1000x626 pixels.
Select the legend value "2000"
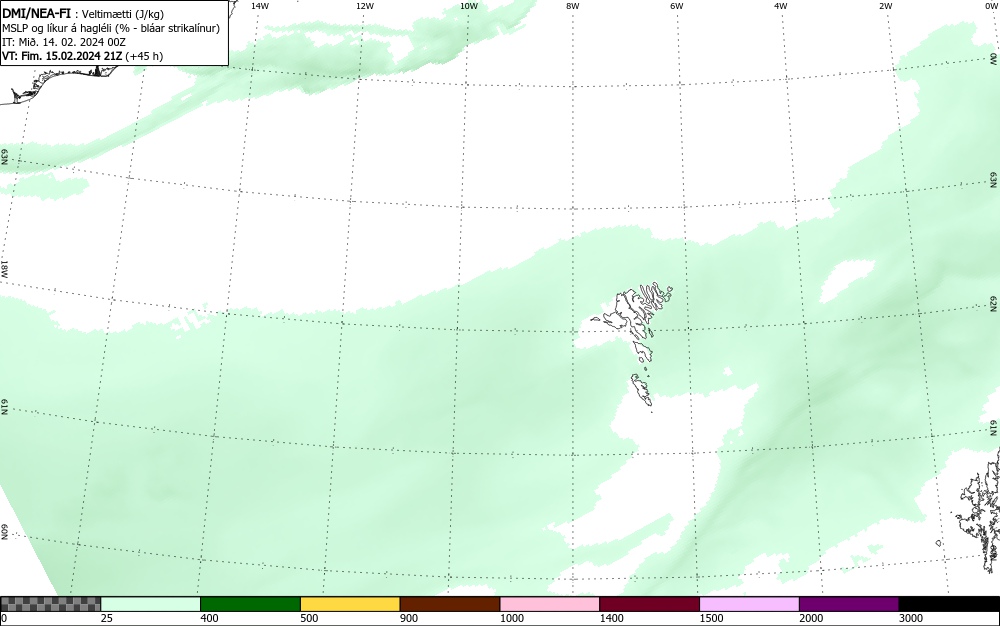(x=811, y=618)
